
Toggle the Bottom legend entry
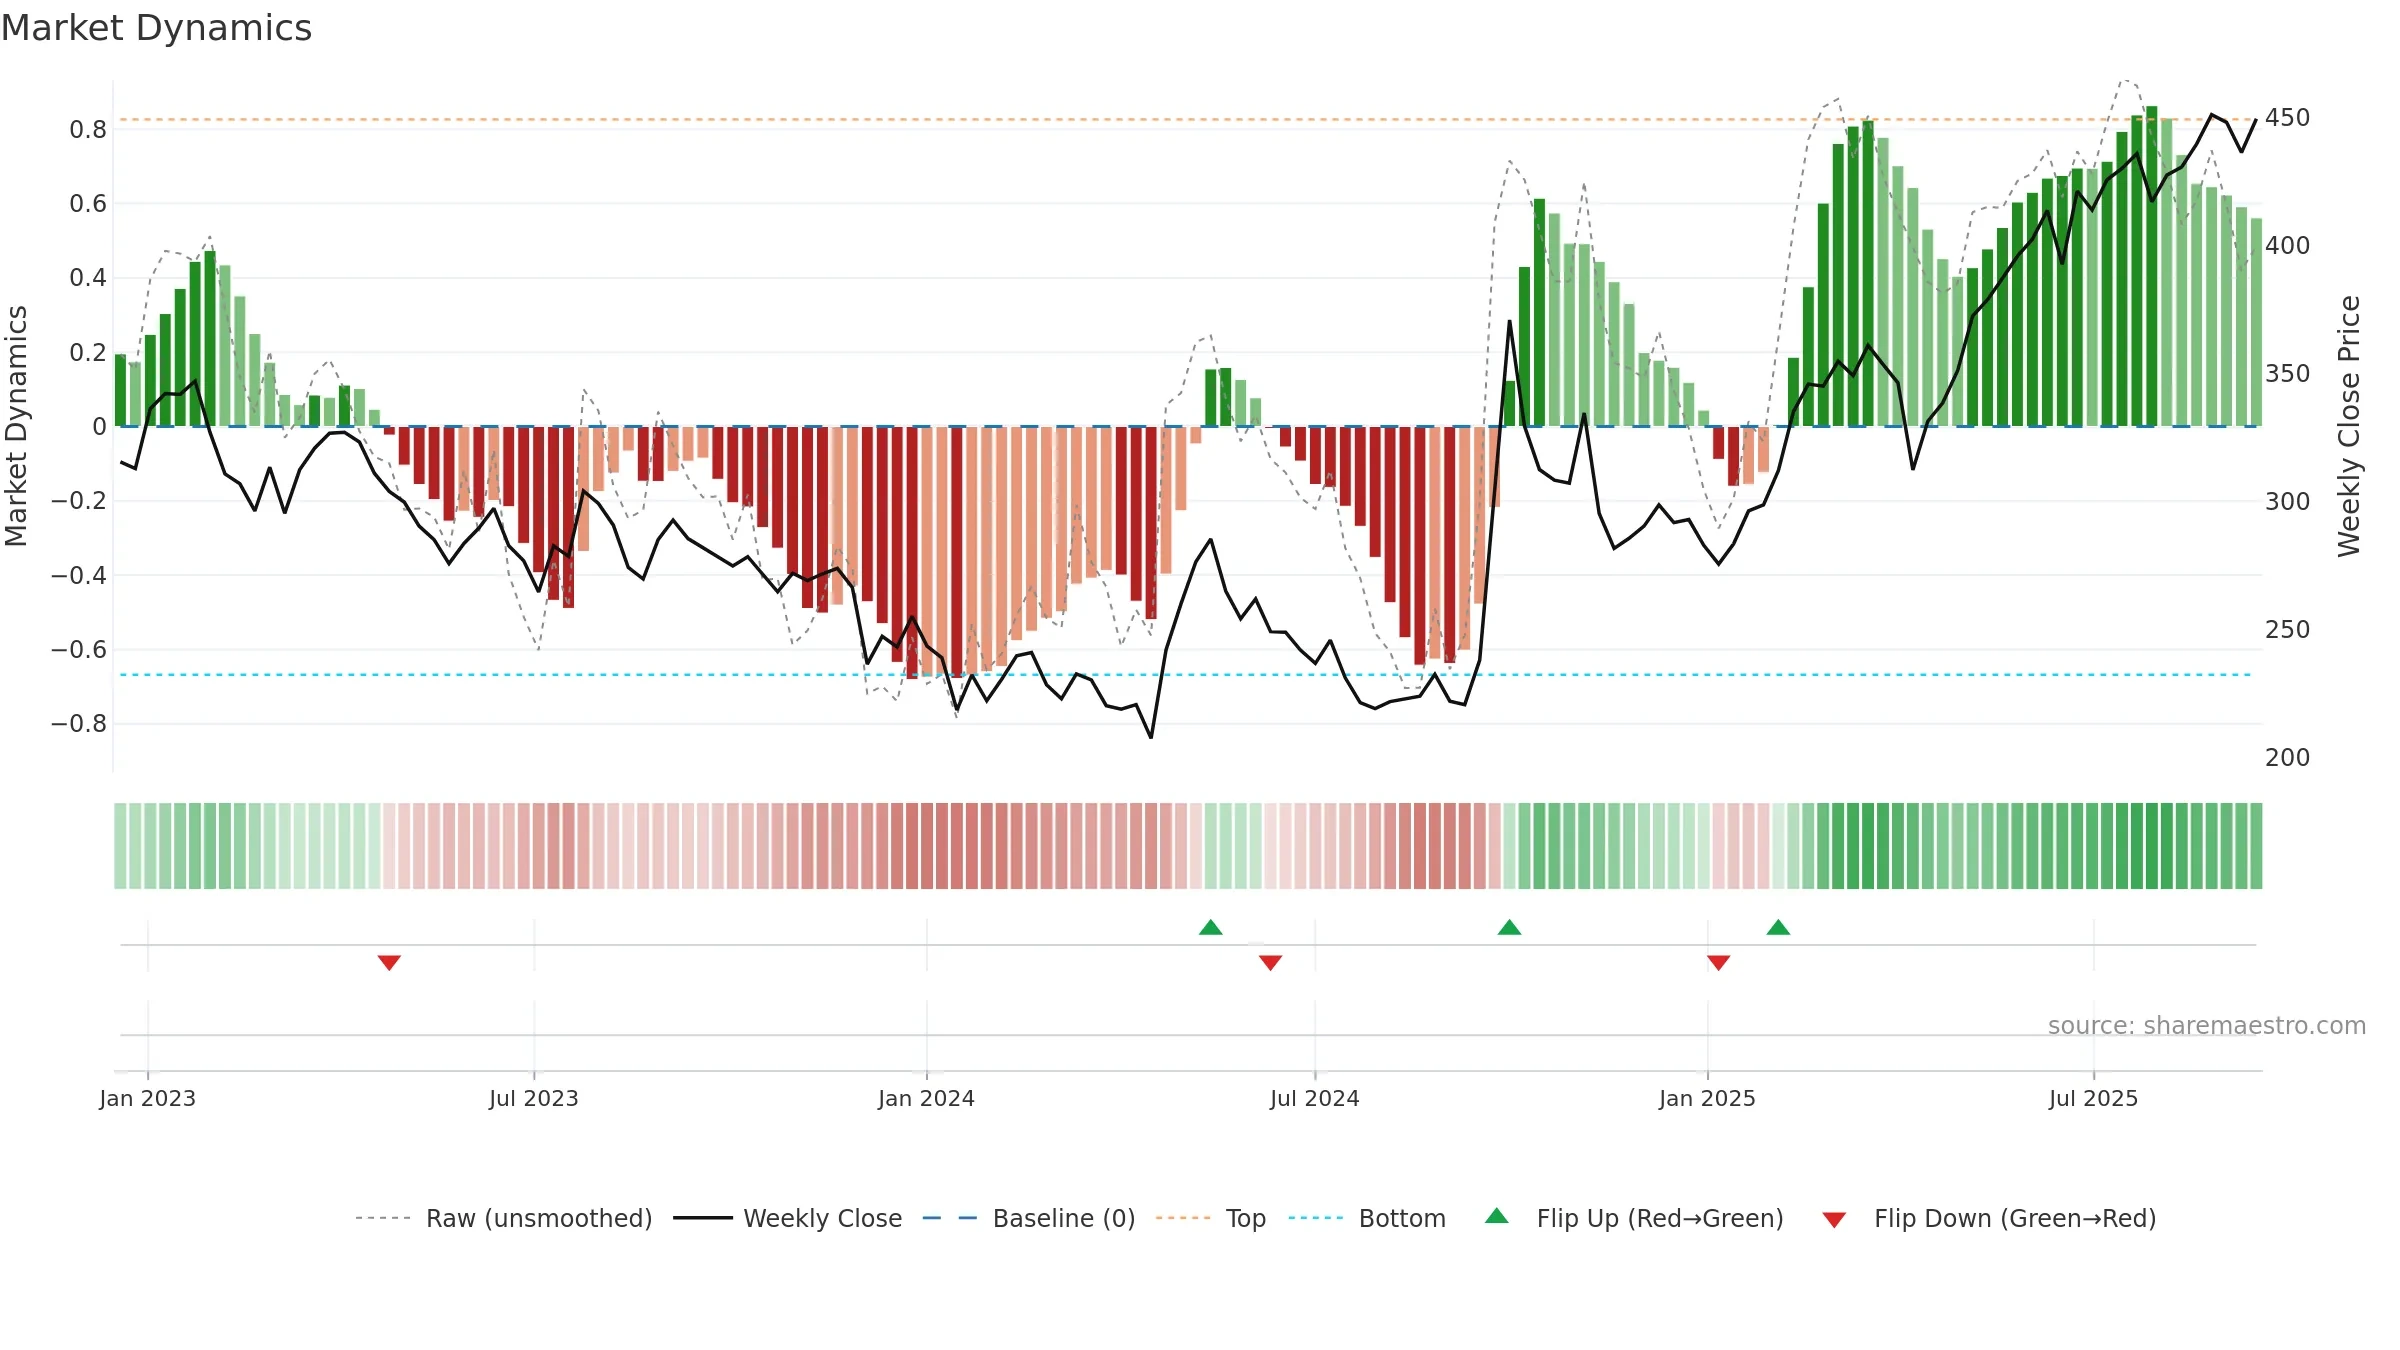coord(1367,1218)
